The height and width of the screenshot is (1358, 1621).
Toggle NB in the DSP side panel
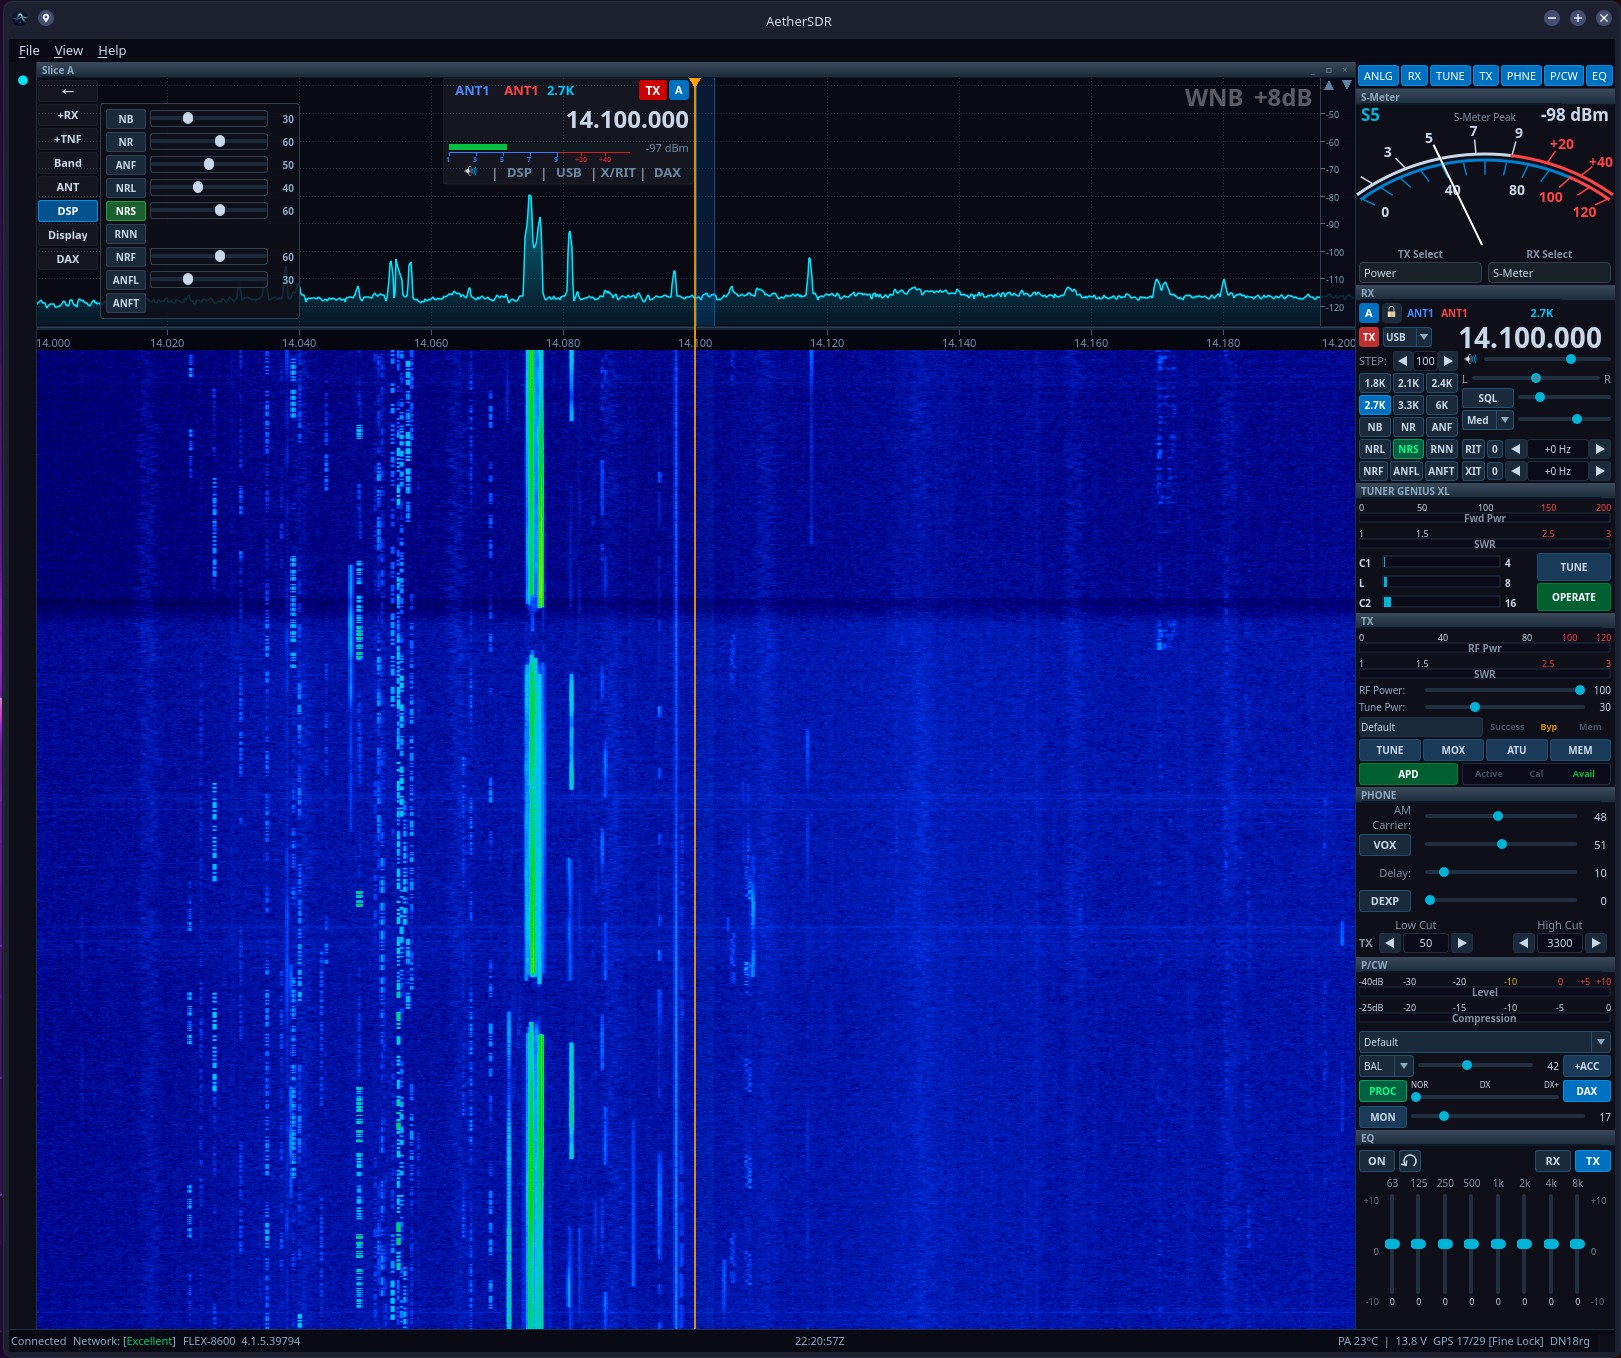coord(126,119)
